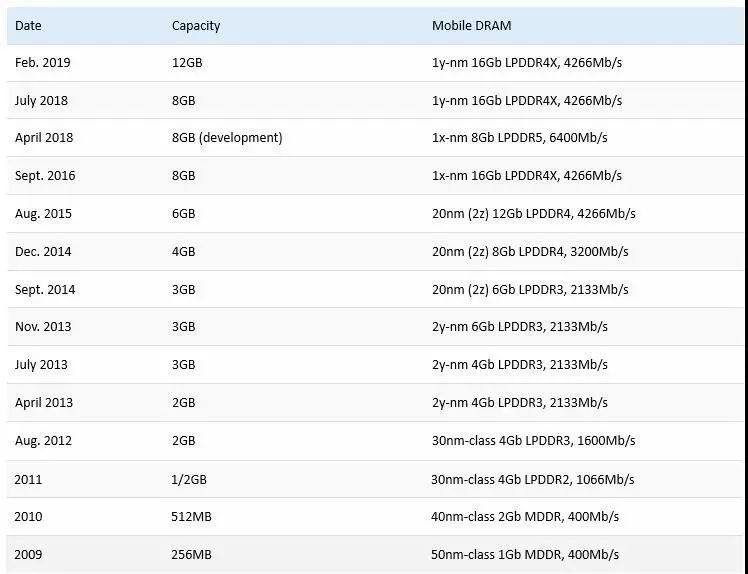The image size is (748, 574).
Task: Click the Mobile DRAM column header
Action: coord(472,25)
